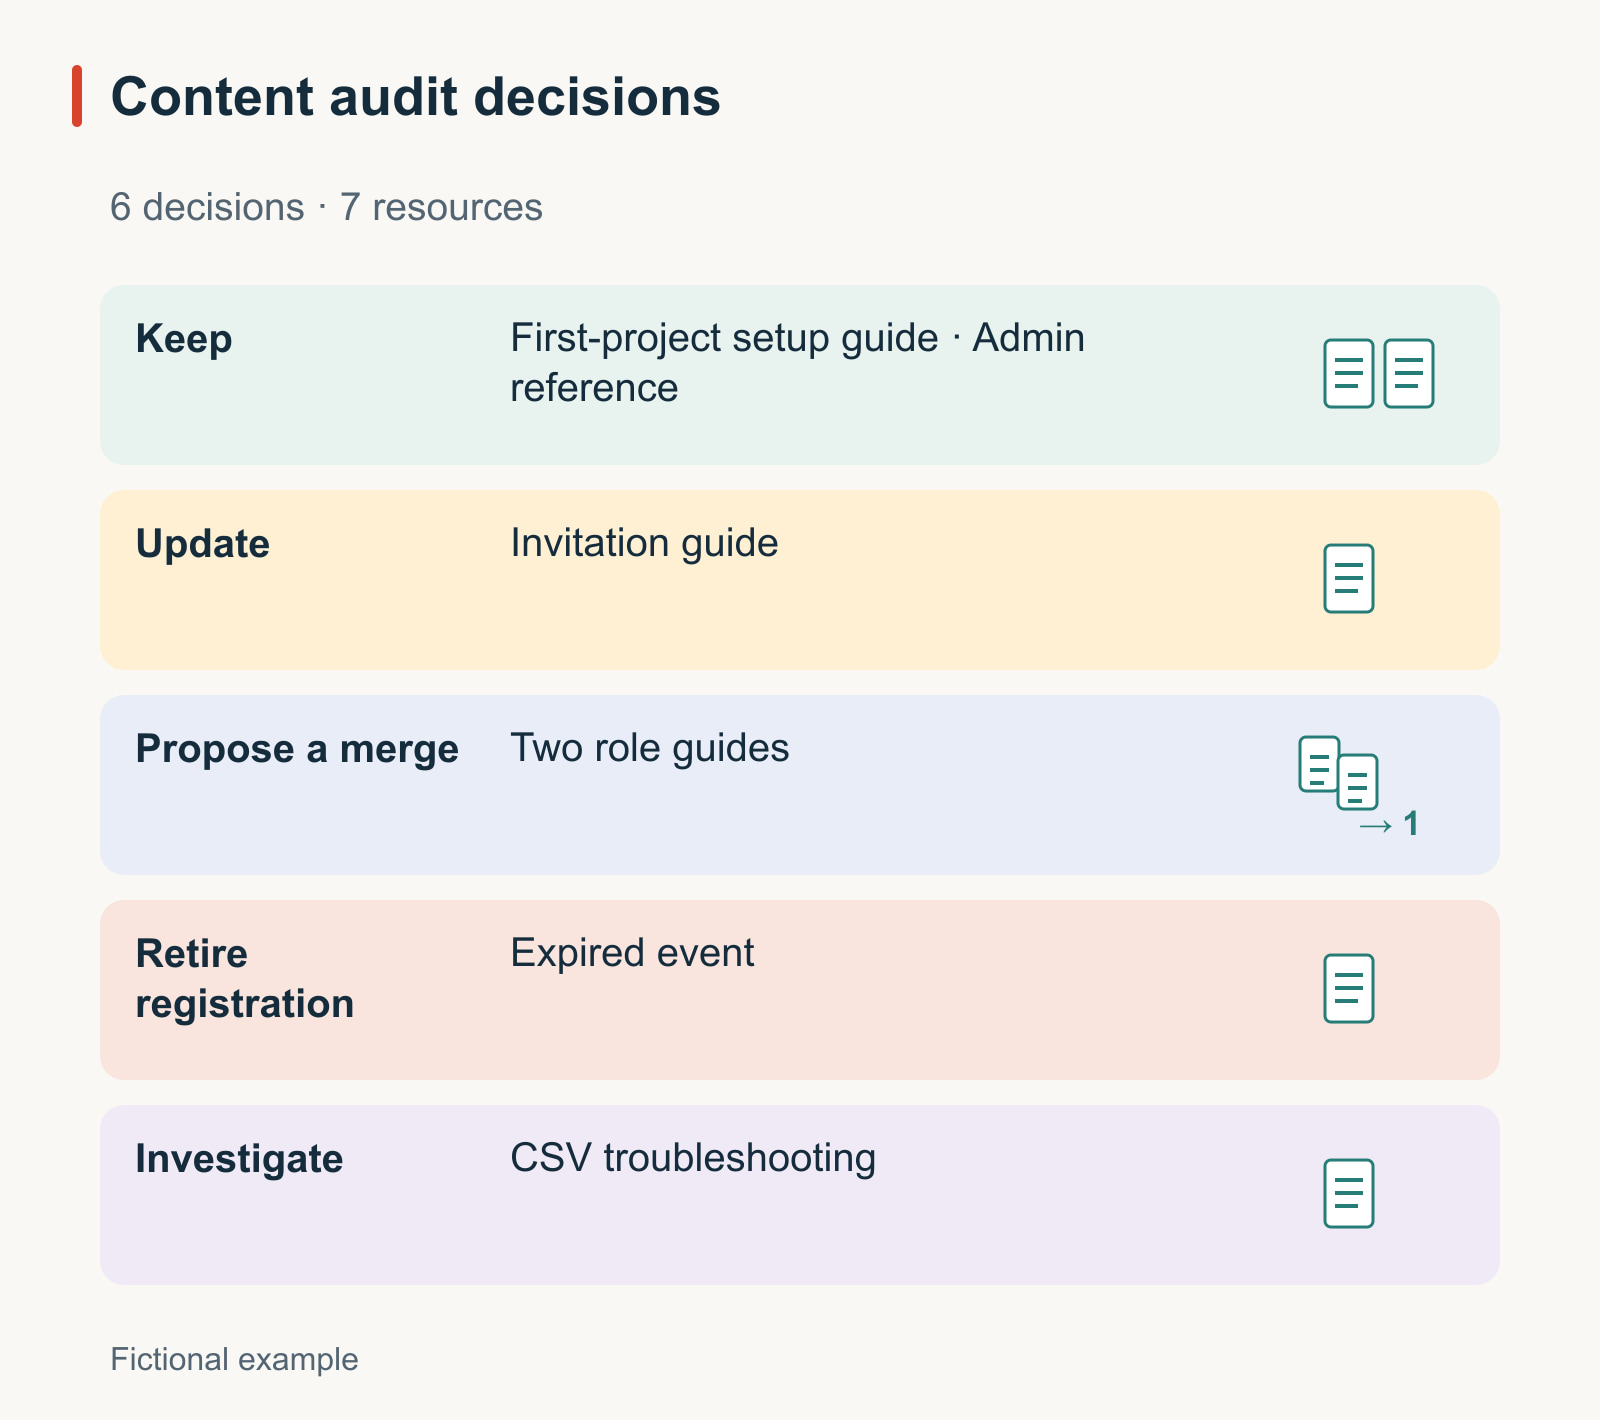Click the right document icon in the Keep row
This screenshot has height=1420, width=1600.
[1409, 373]
